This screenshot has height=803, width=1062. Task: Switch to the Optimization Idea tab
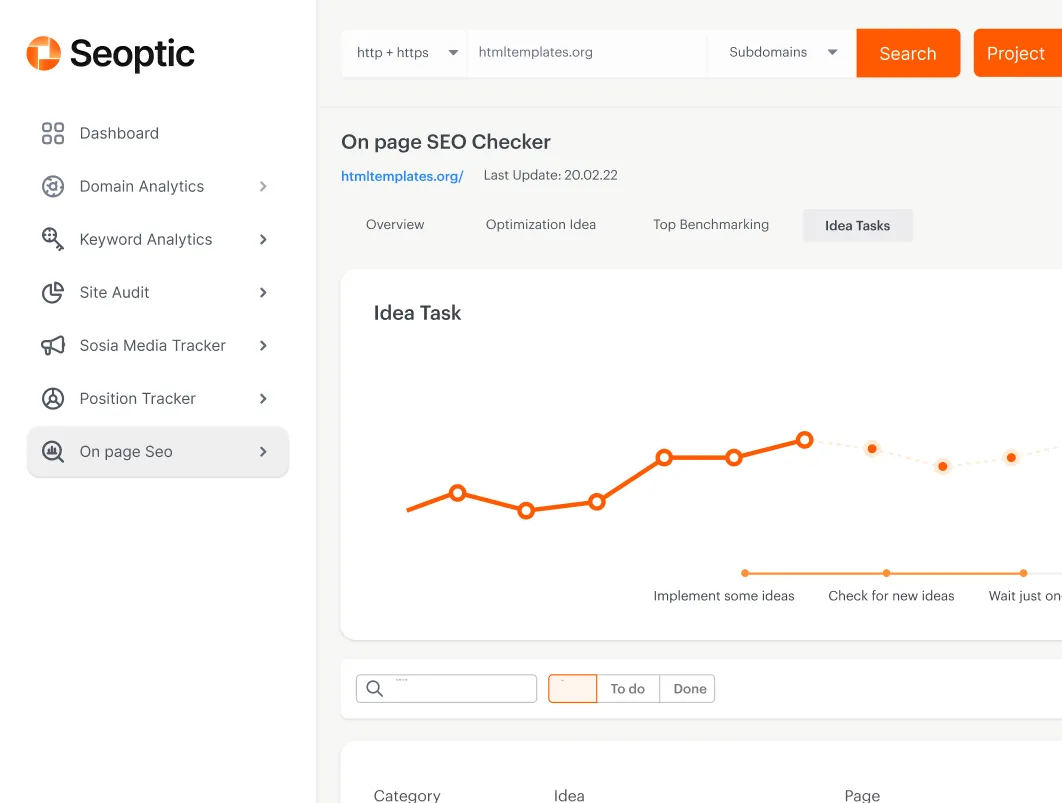tap(540, 225)
